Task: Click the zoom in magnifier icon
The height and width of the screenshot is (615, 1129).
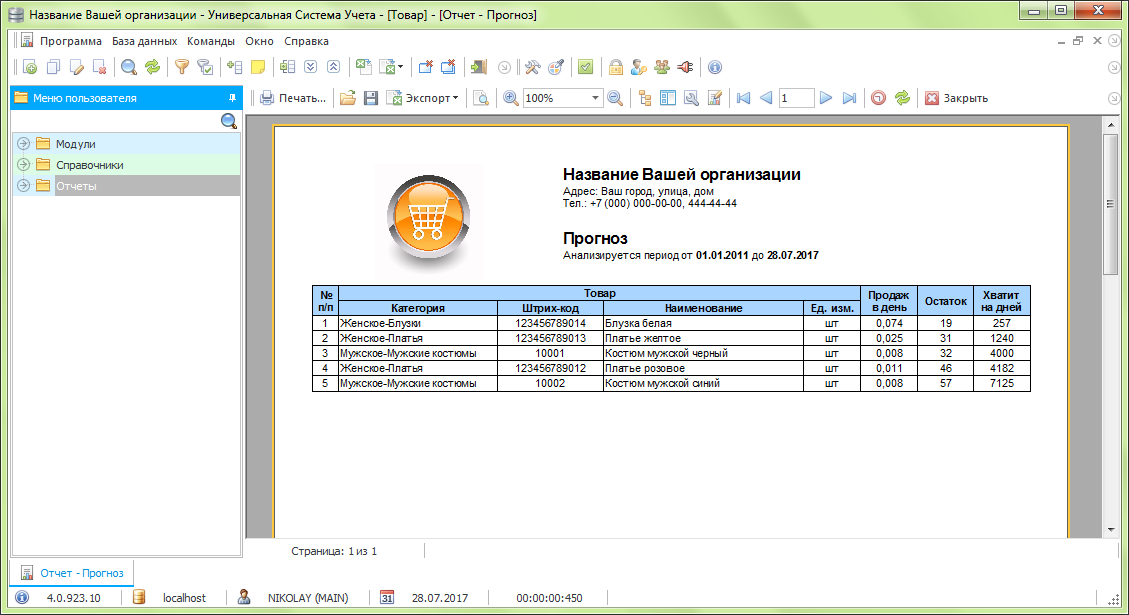Action: pyautogui.click(x=510, y=98)
